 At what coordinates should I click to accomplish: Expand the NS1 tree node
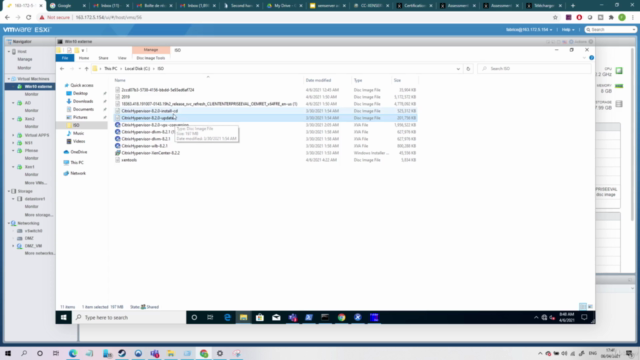pos(13,143)
